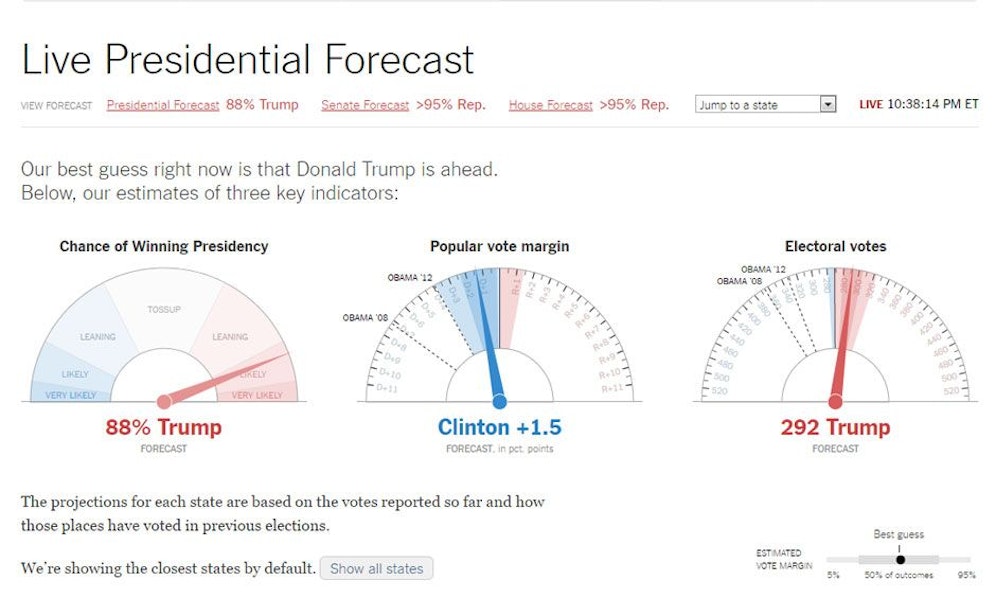996x598 pixels.
Task: Click the black best guess dot
Action: (900, 559)
